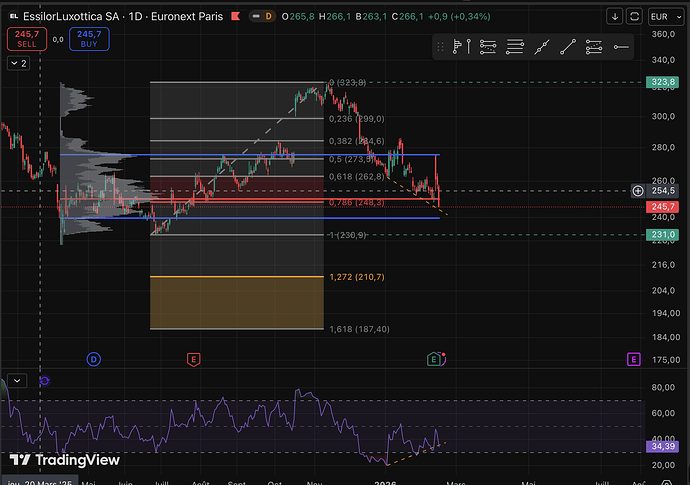Click the EssilorLuxottica SA symbol title
The image size is (690, 485).
click(70, 17)
